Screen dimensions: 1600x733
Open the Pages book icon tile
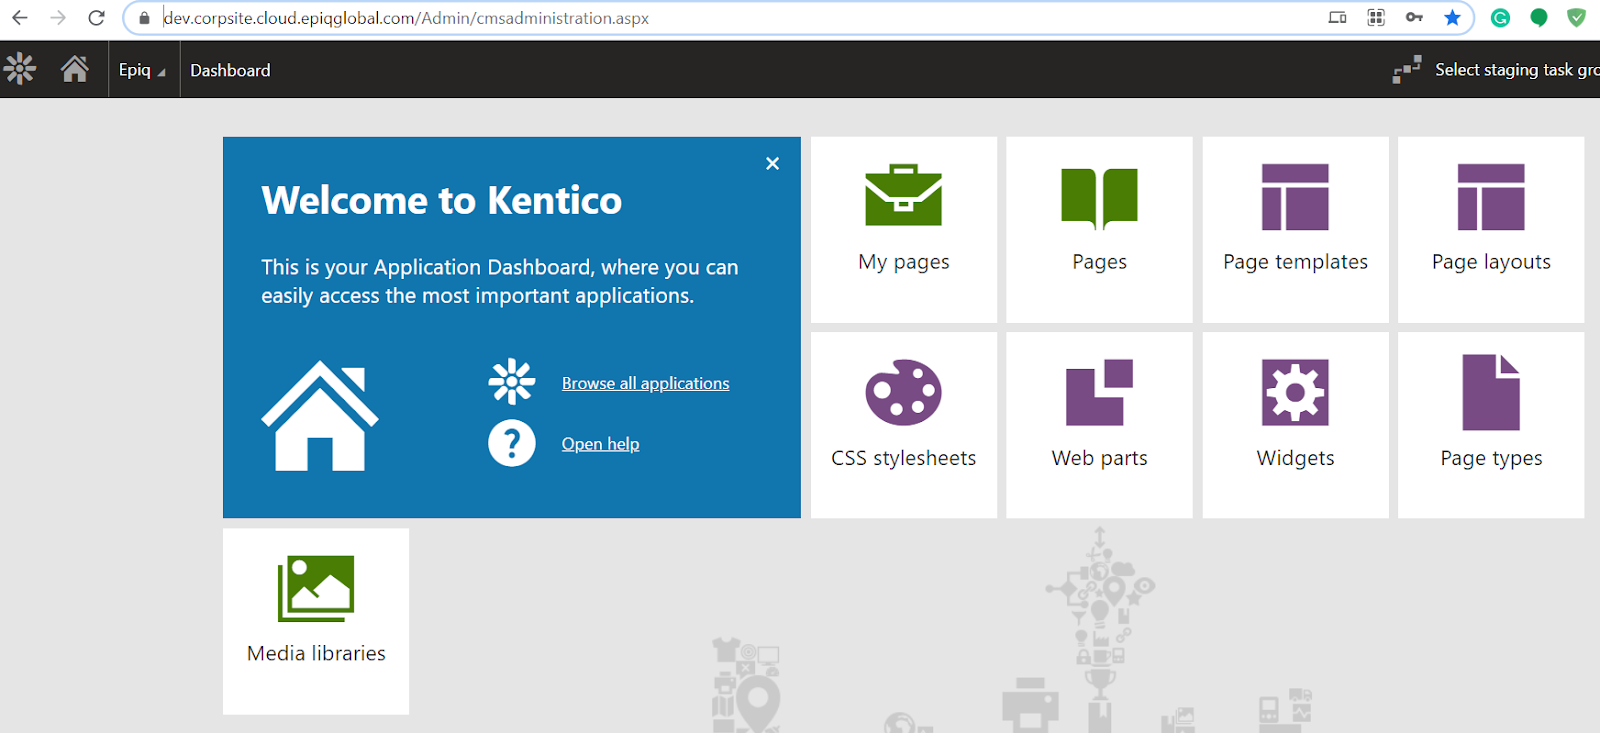1099,230
